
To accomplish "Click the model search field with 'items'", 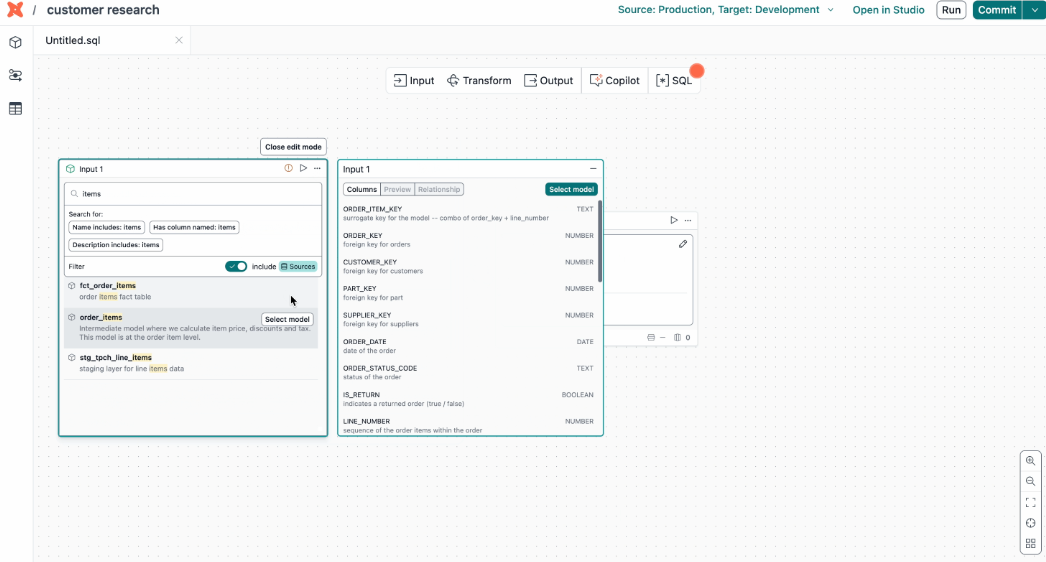I will click(x=193, y=194).
